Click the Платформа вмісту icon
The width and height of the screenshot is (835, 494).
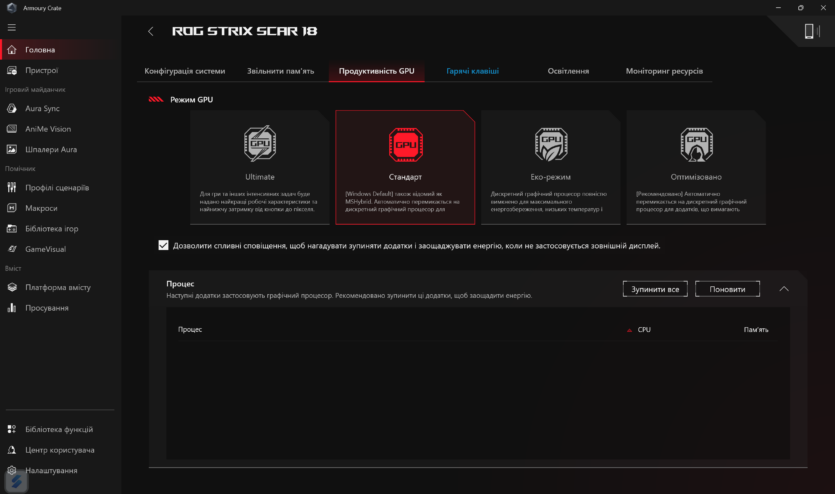click(12, 287)
